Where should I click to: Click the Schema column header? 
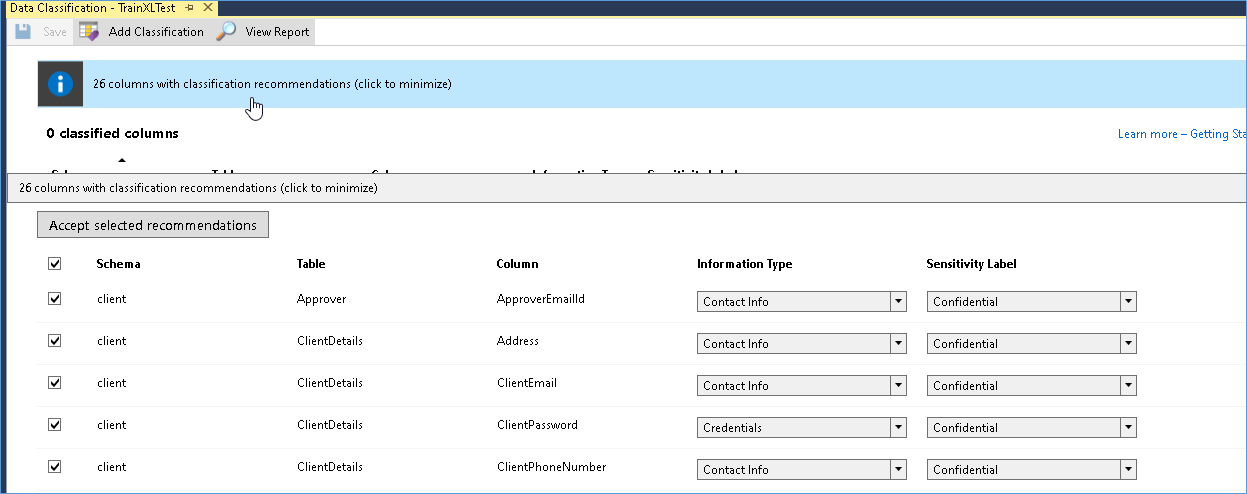pyautogui.click(x=118, y=264)
